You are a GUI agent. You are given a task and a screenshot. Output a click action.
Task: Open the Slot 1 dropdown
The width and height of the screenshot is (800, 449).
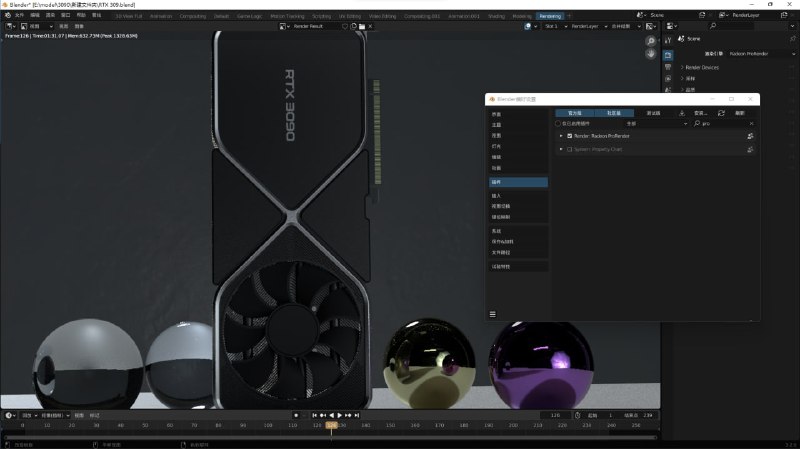556,26
